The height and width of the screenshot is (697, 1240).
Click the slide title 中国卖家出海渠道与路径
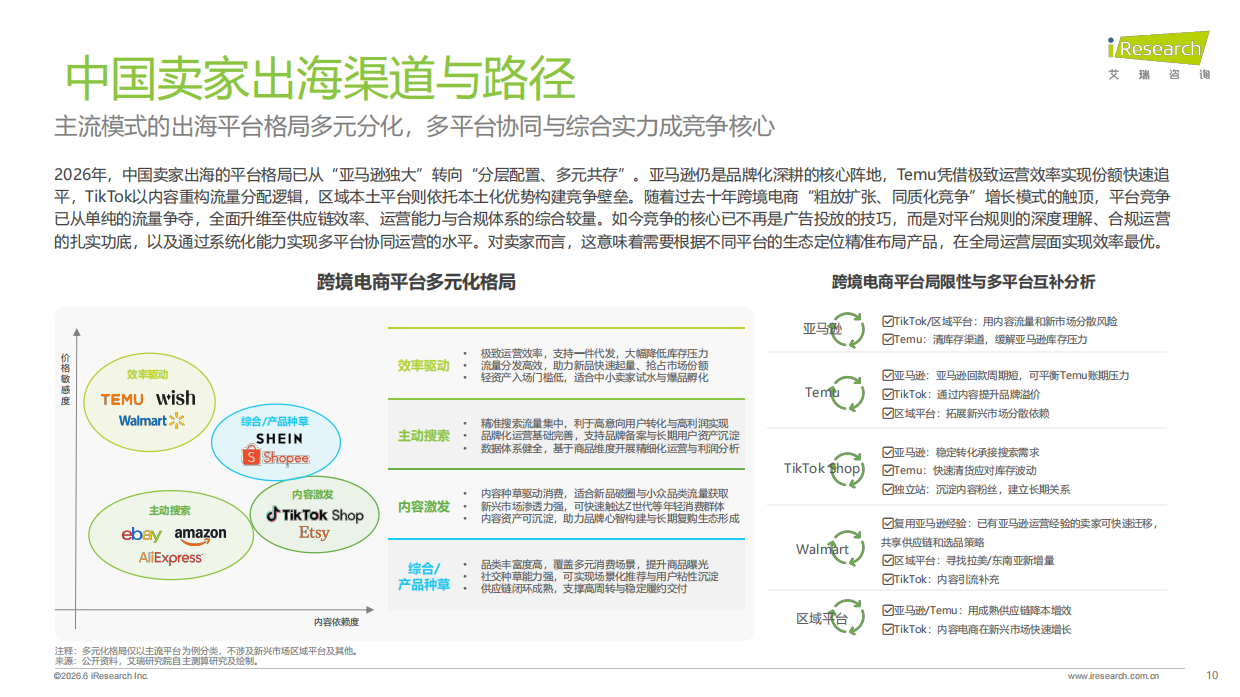(319, 79)
